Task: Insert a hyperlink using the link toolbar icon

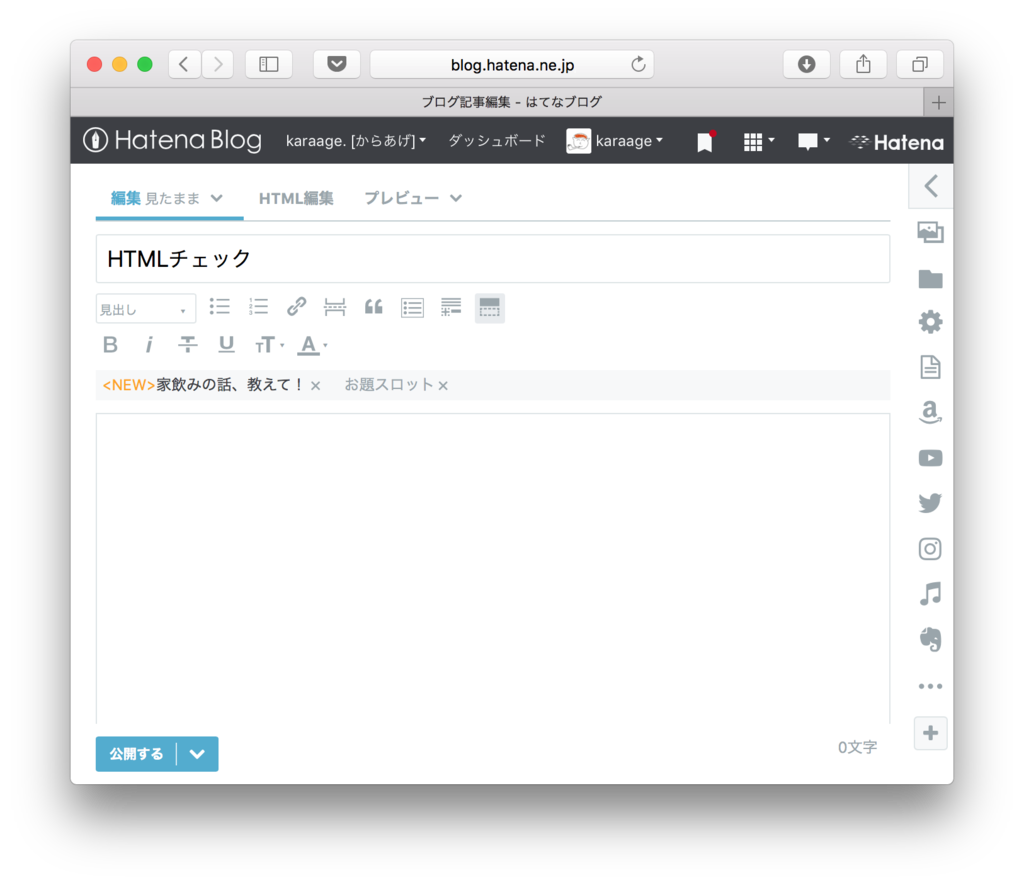Action: (296, 307)
